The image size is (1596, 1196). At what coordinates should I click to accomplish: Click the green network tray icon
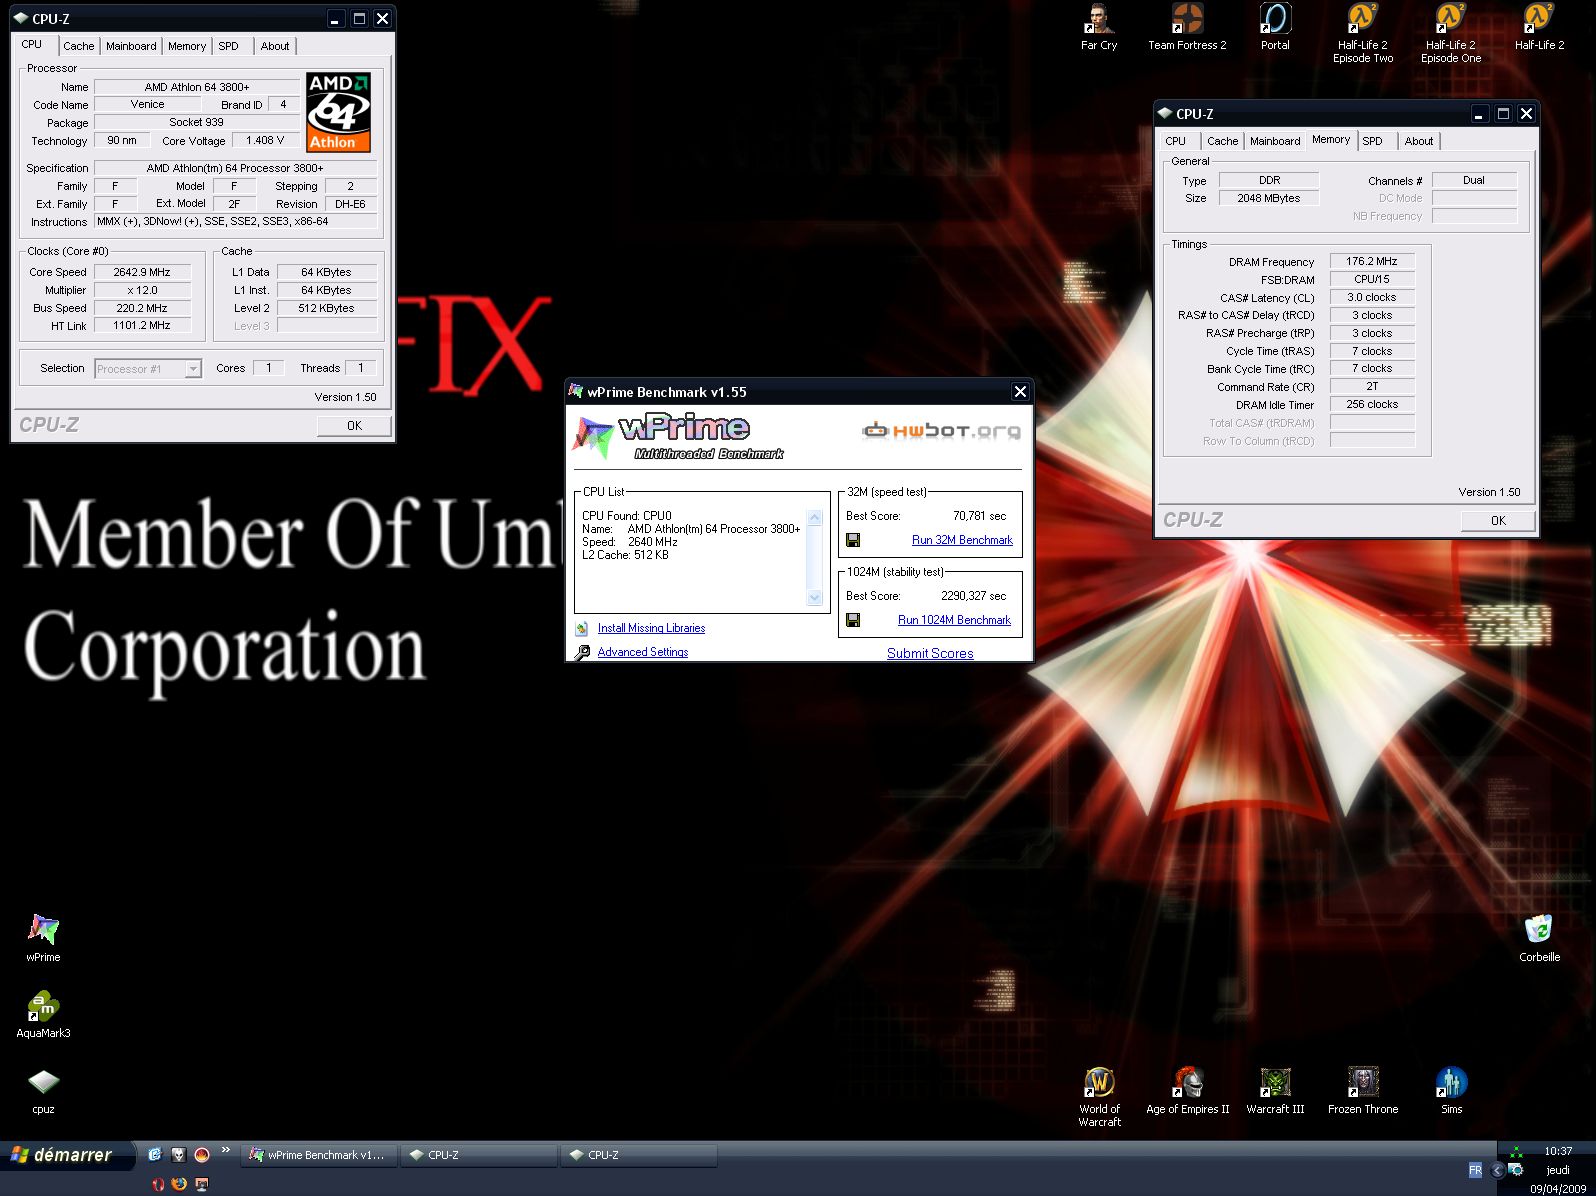(1516, 1152)
